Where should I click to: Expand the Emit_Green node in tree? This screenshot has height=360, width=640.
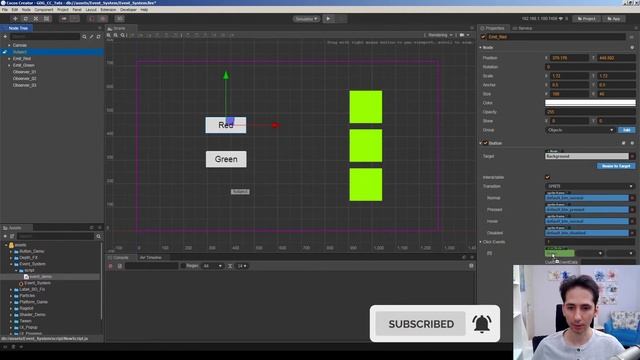9,65
